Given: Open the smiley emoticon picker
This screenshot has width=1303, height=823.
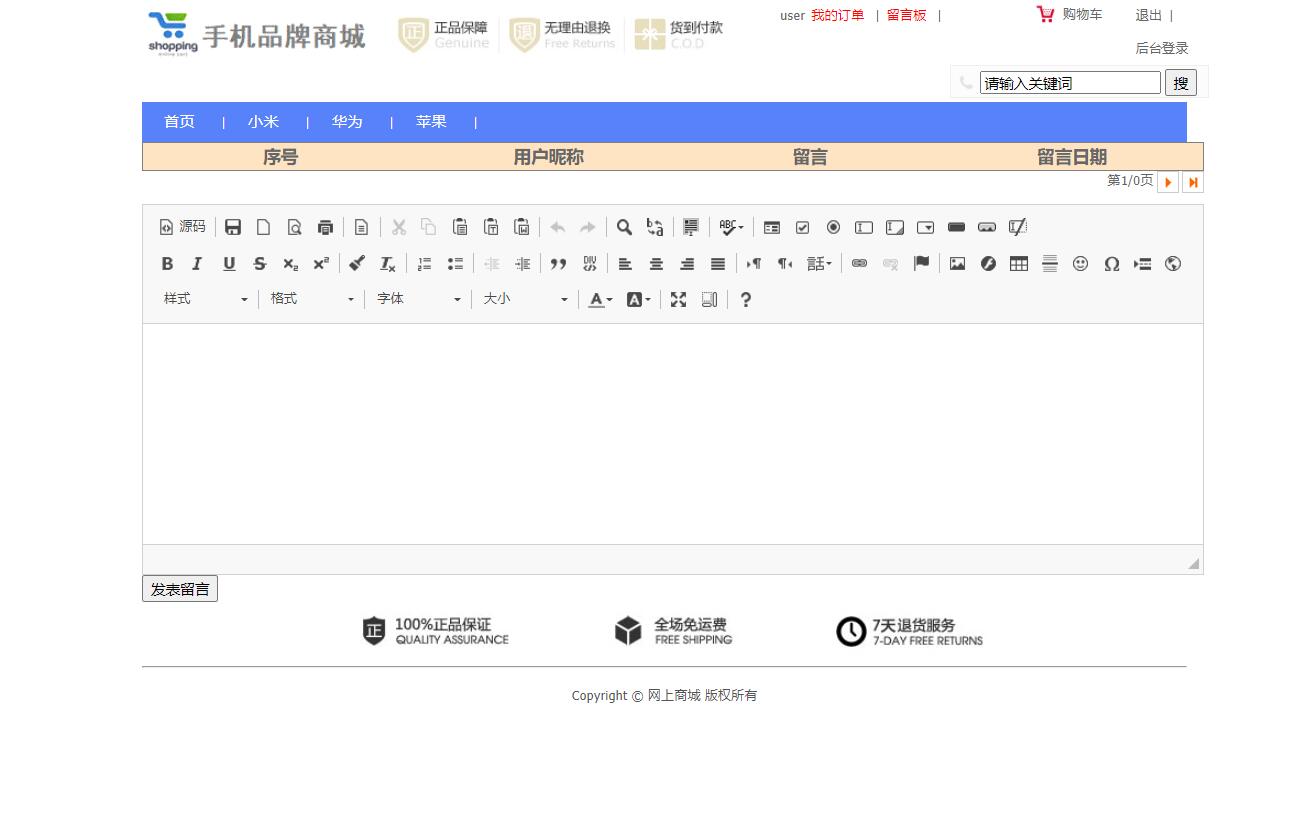Looking at the screenshot, I should (1081, 264).
